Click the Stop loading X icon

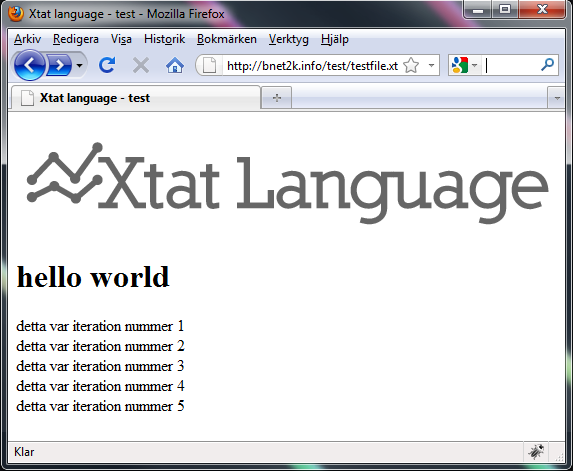click(x=141, y=66)
